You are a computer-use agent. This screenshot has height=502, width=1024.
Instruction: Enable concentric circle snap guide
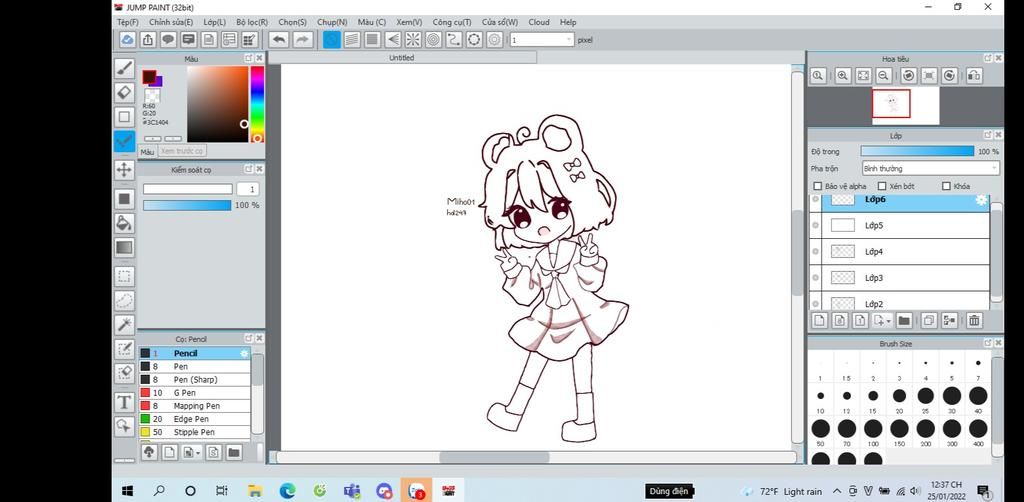pos(434,40)
